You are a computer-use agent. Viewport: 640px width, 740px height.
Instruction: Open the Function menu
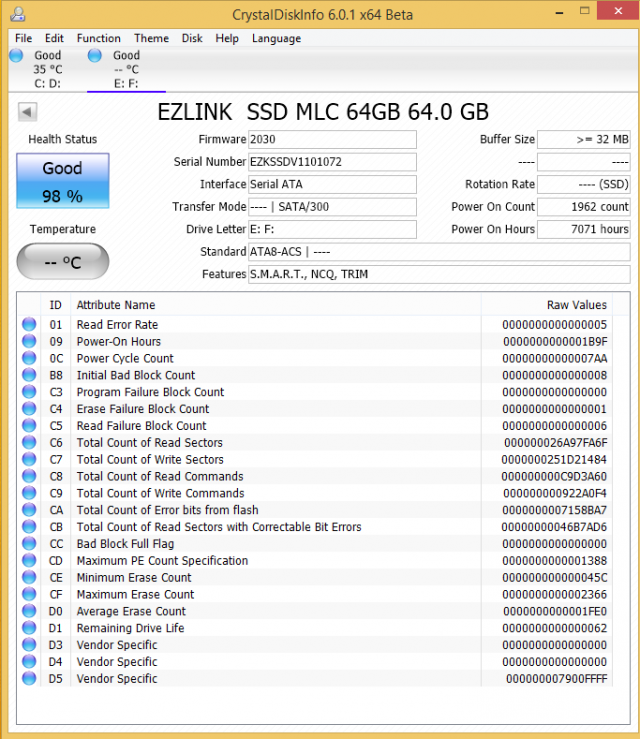(x=99, y=38)
